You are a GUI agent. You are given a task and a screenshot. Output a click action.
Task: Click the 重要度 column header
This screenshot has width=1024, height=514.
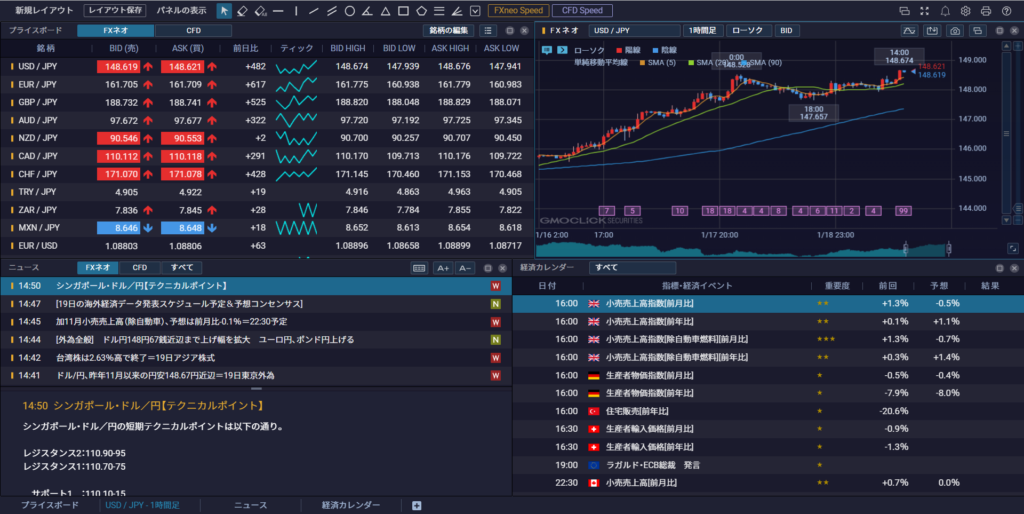coord(837,286)
